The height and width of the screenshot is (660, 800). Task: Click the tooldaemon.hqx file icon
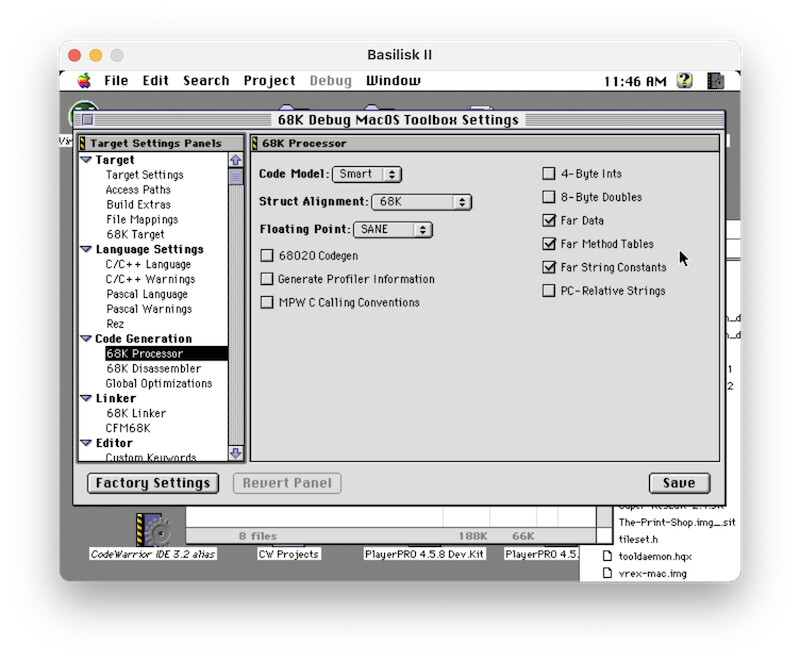(x=606, y=556)
